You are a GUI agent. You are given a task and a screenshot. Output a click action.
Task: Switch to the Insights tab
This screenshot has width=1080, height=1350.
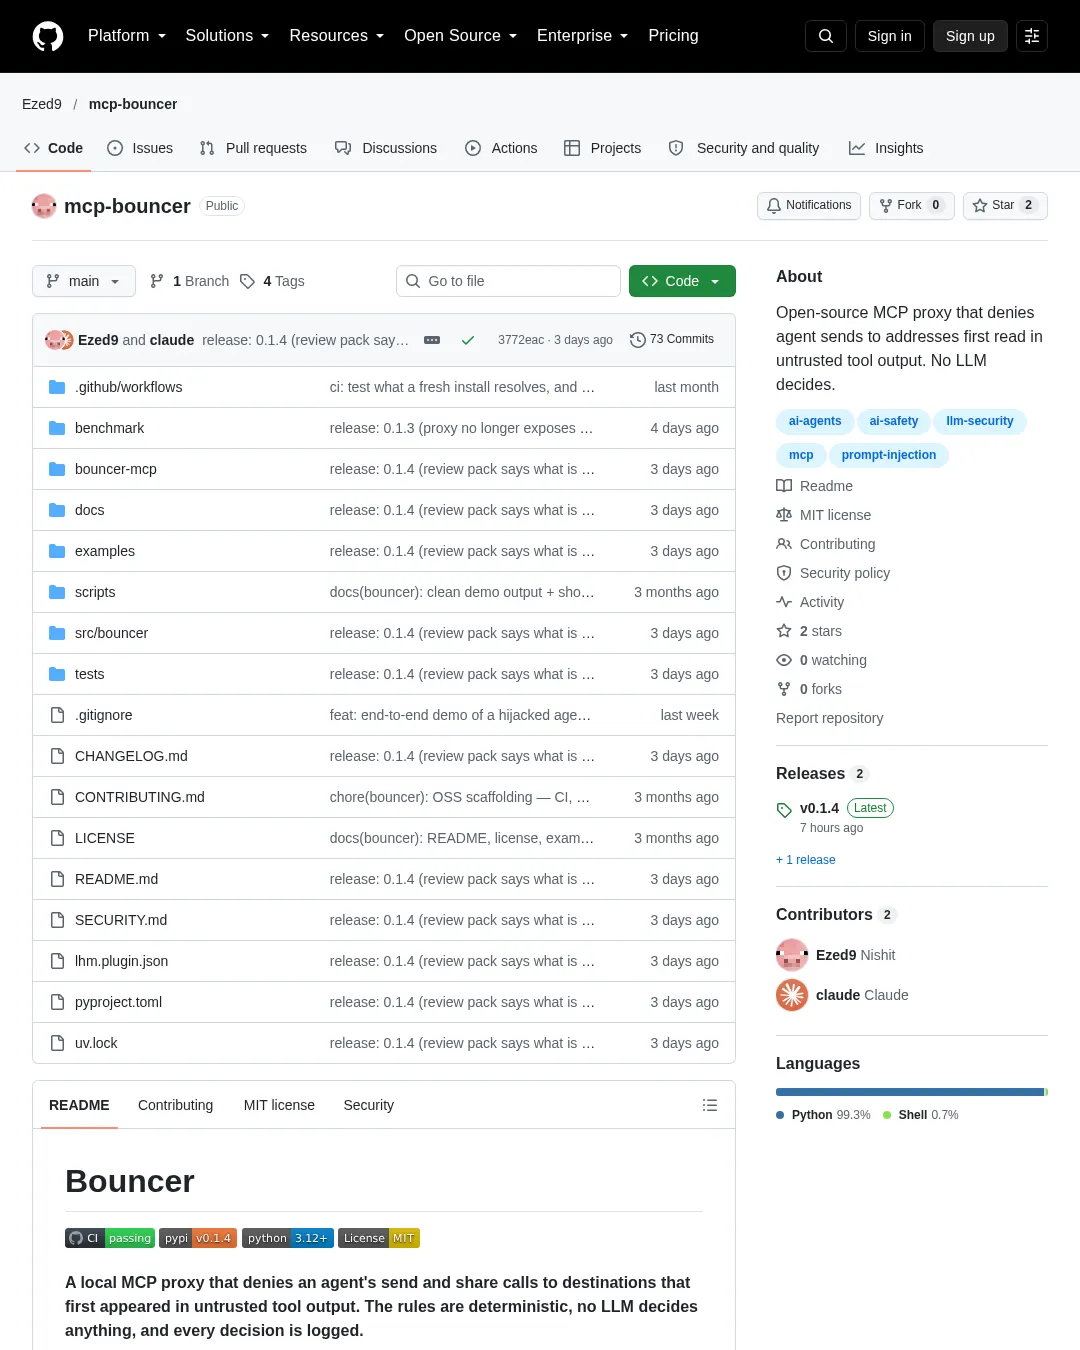[x=886, y=148]
